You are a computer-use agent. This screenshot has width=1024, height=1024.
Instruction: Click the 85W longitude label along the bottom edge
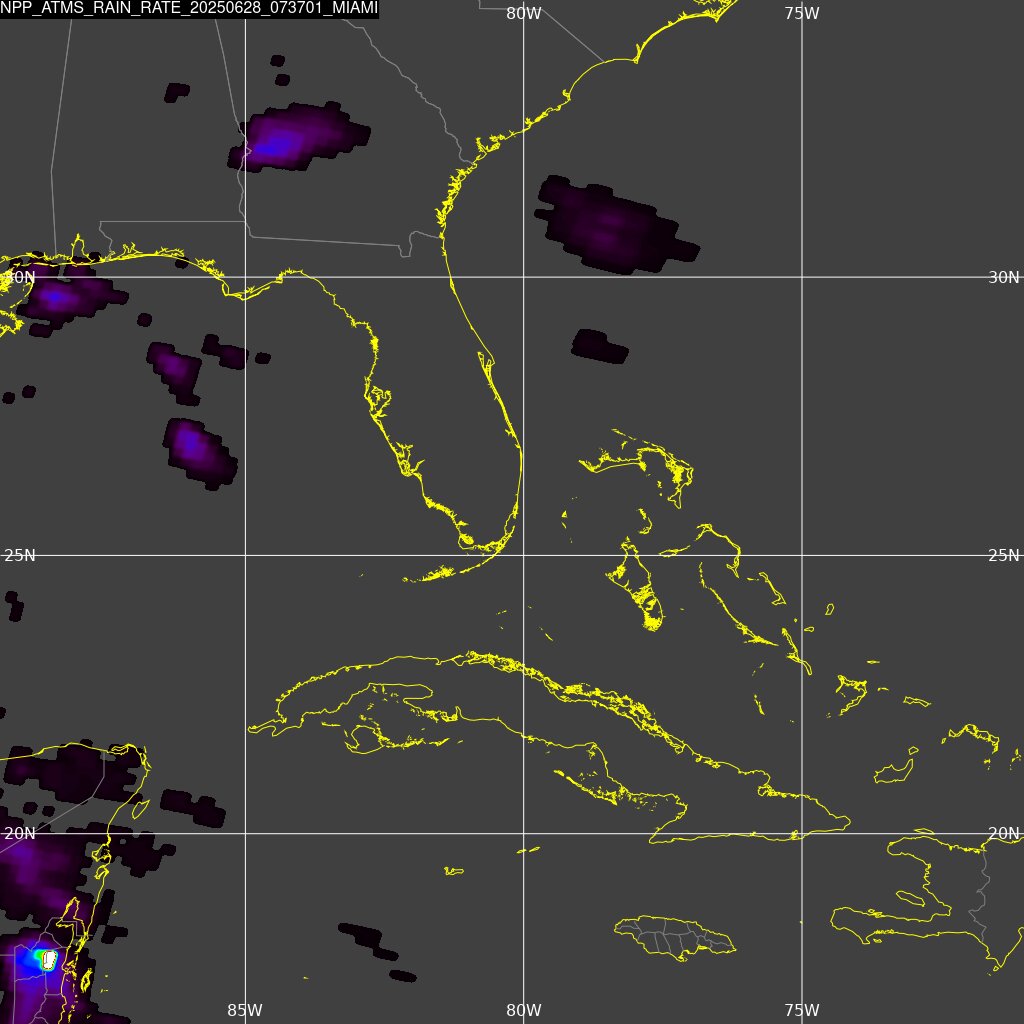(245, 1010)
